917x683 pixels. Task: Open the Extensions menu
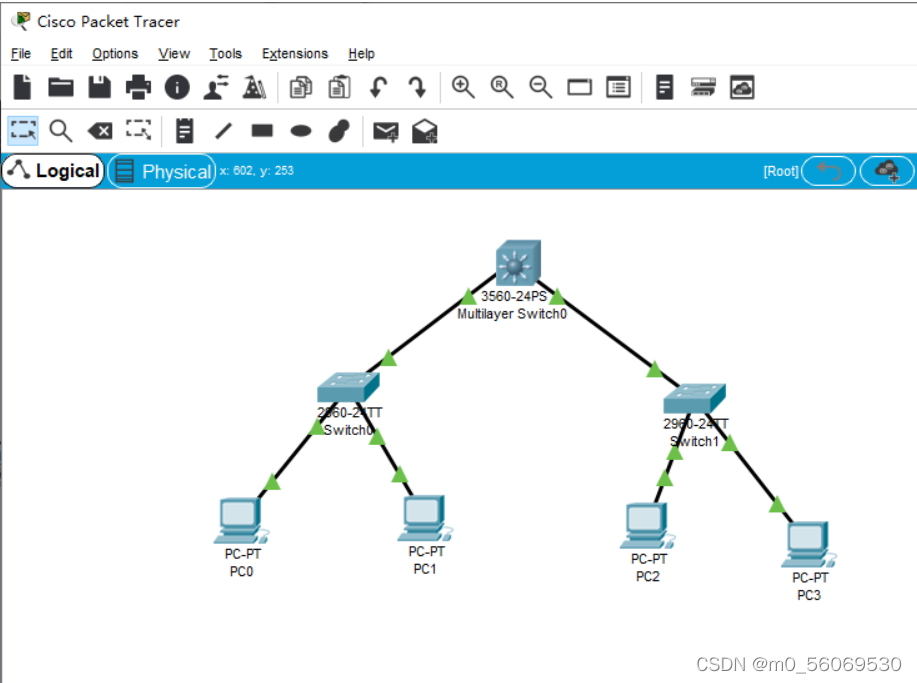pyautogui.click(x=295, y=54)
